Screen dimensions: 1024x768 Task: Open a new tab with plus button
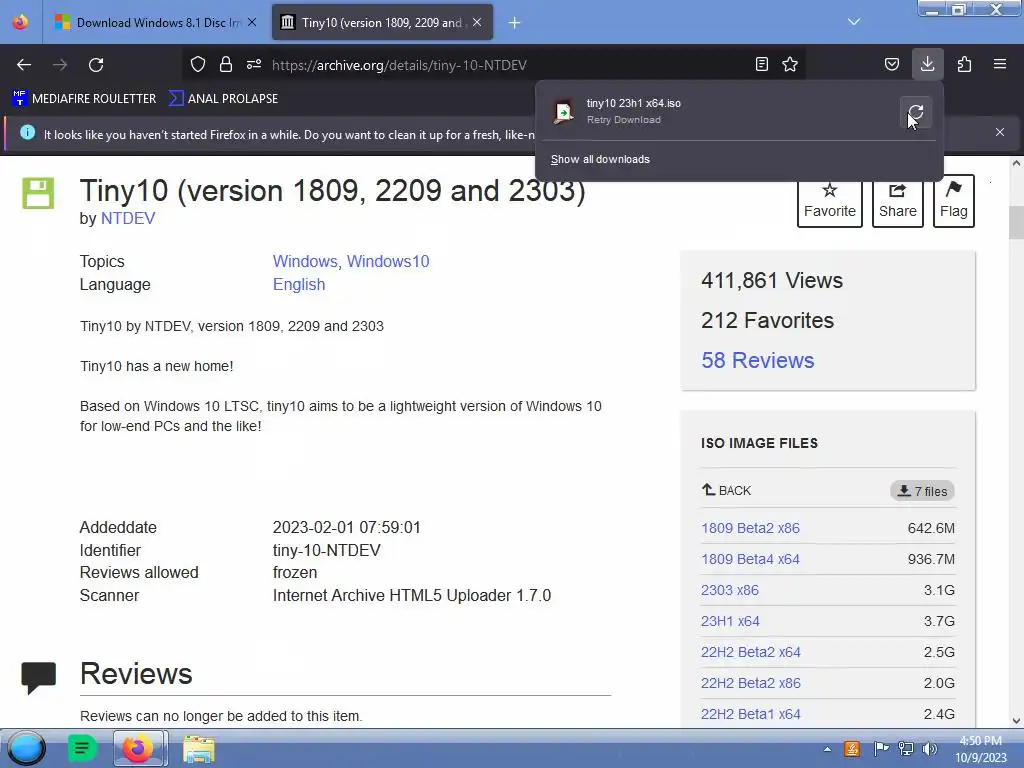pyautogui.click(x=515, y=23)
